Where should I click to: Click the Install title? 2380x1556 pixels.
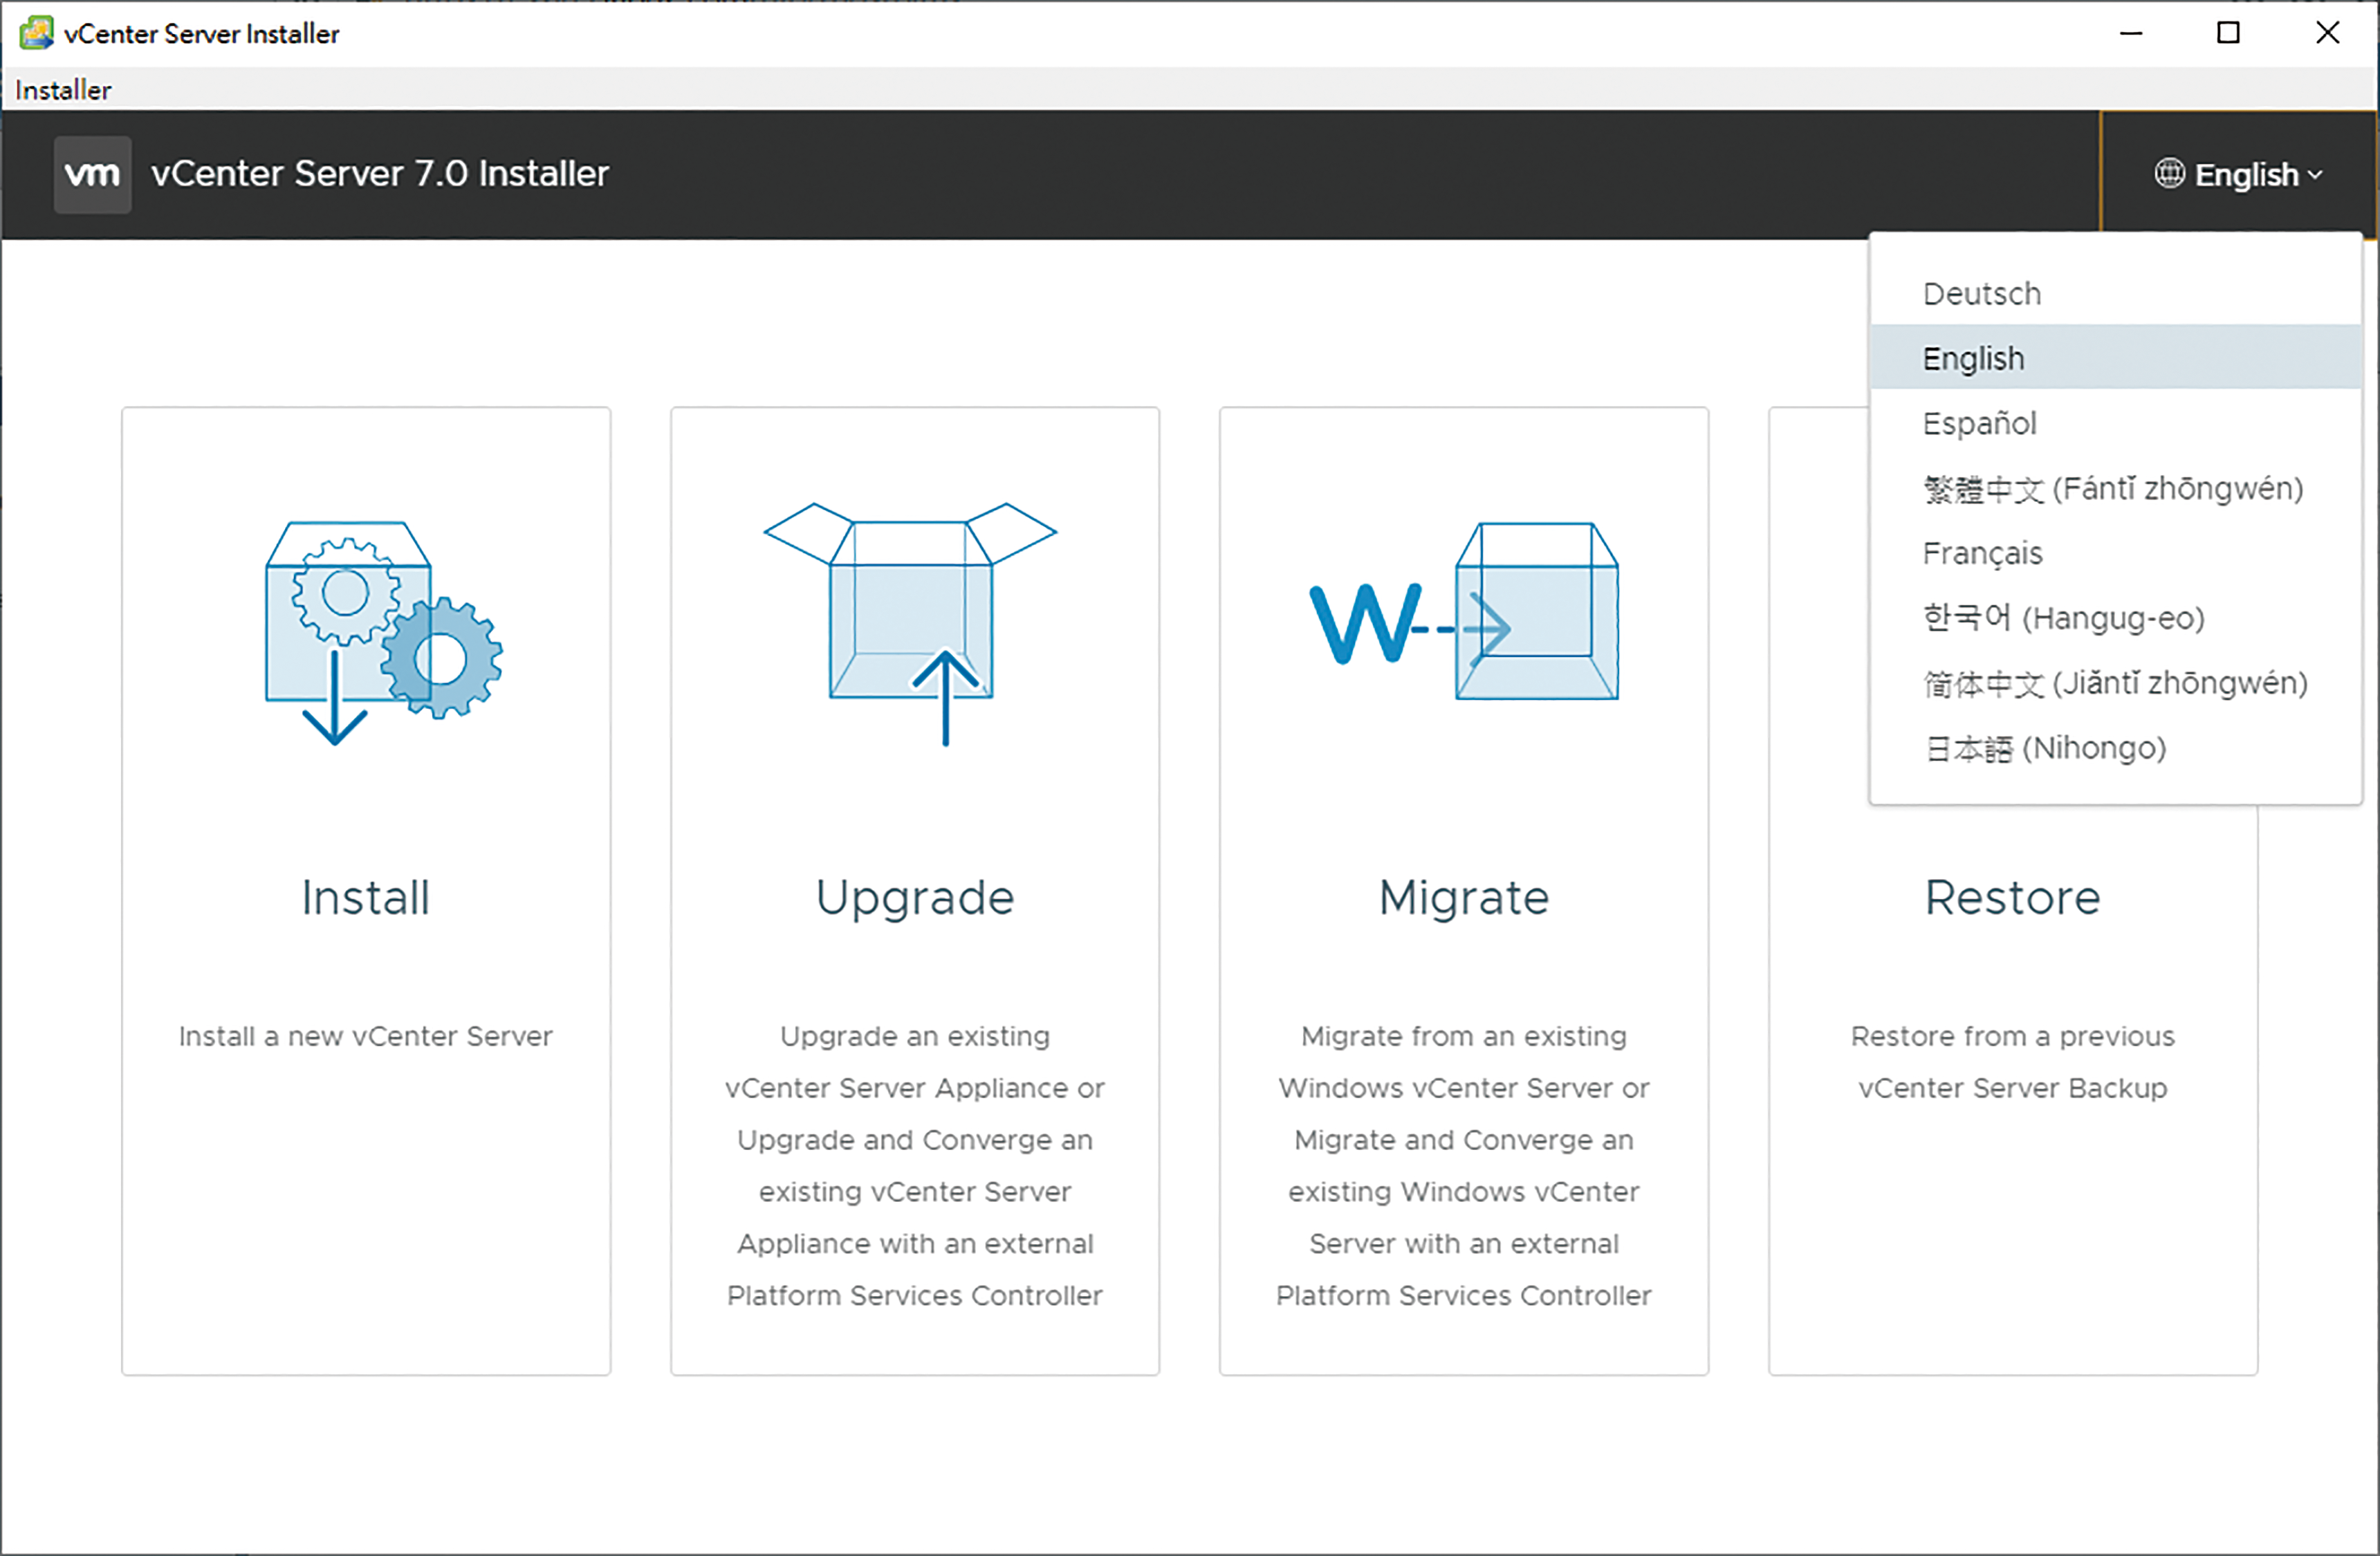pyautogui.click(x=366, y=897)
